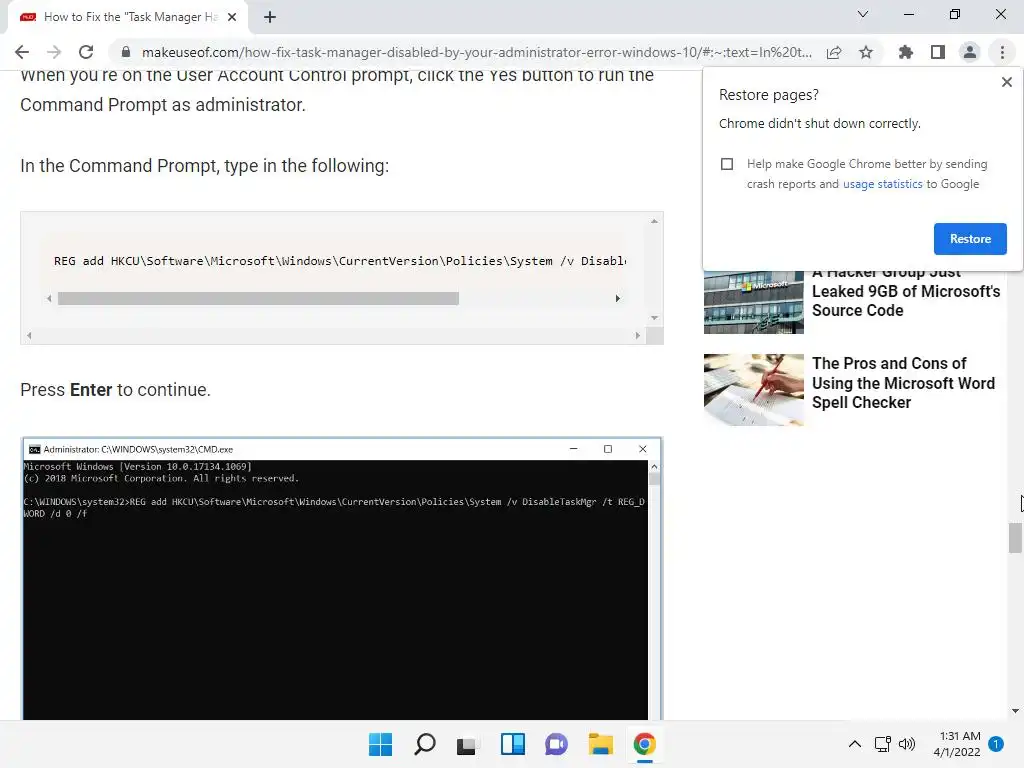Click the page scroll down arrow
1024x768 pixels.
[x=1015, y=711]
